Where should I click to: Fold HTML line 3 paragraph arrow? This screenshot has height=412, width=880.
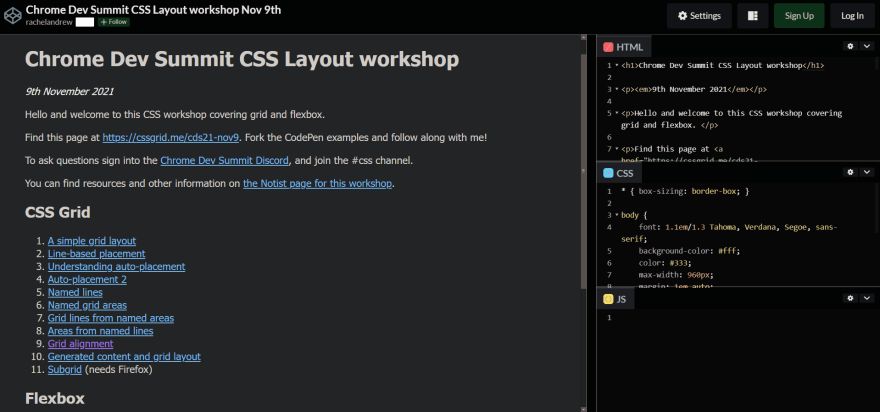coord(617,89)
